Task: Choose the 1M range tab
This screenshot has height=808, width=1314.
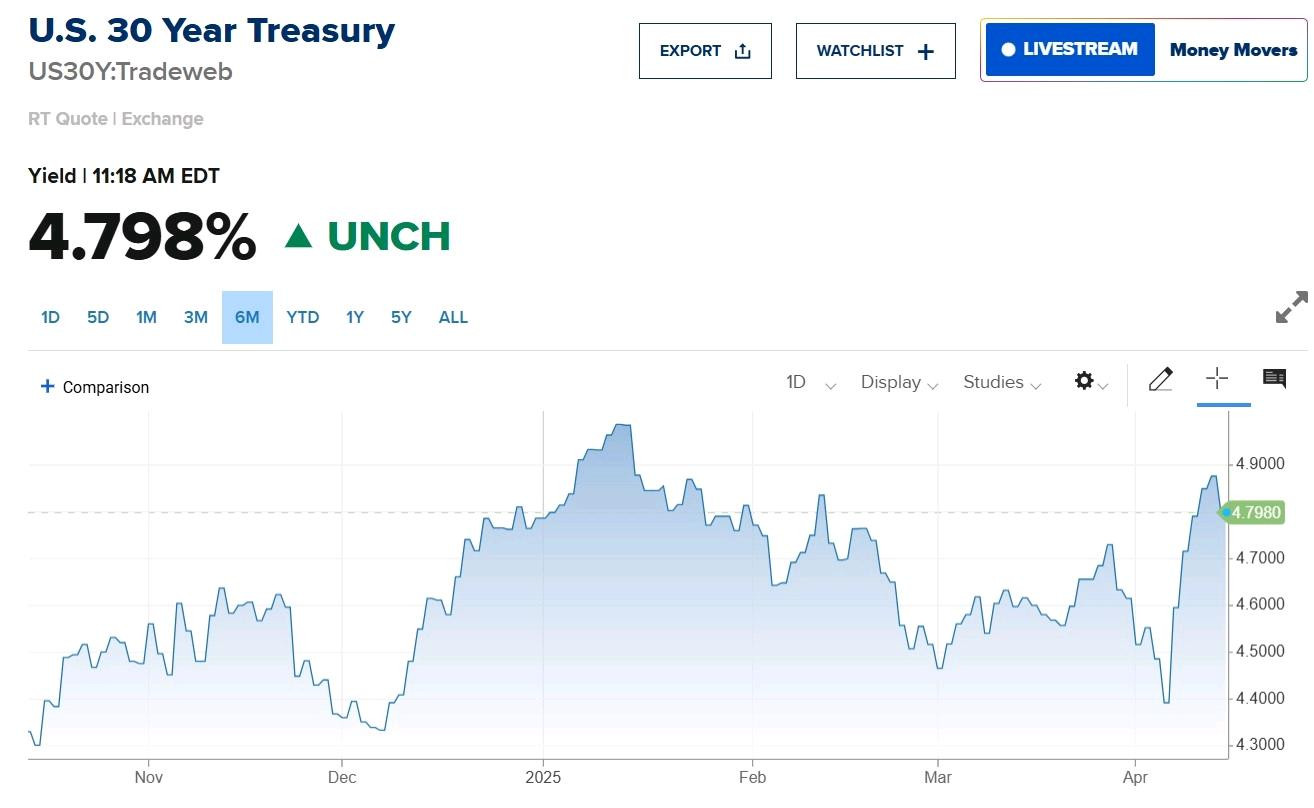Action: 146,317
